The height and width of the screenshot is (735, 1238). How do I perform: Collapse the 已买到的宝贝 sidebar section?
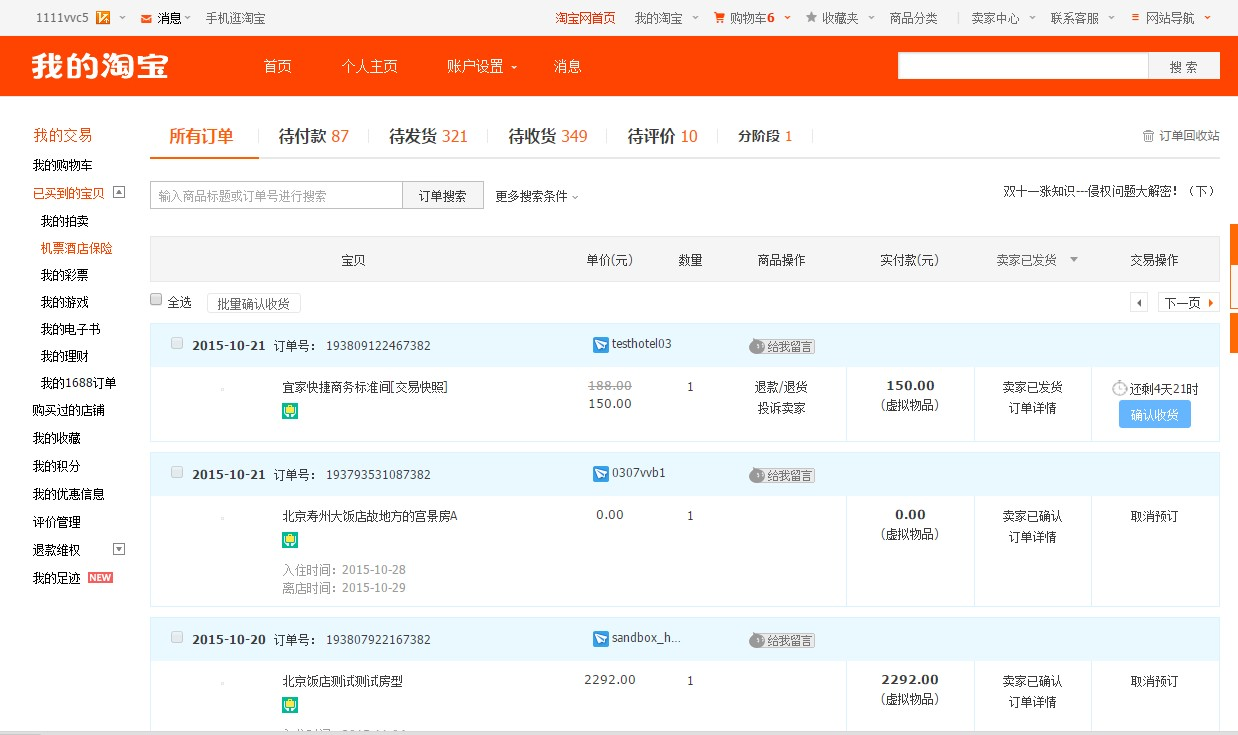click(x=119, y=192)
